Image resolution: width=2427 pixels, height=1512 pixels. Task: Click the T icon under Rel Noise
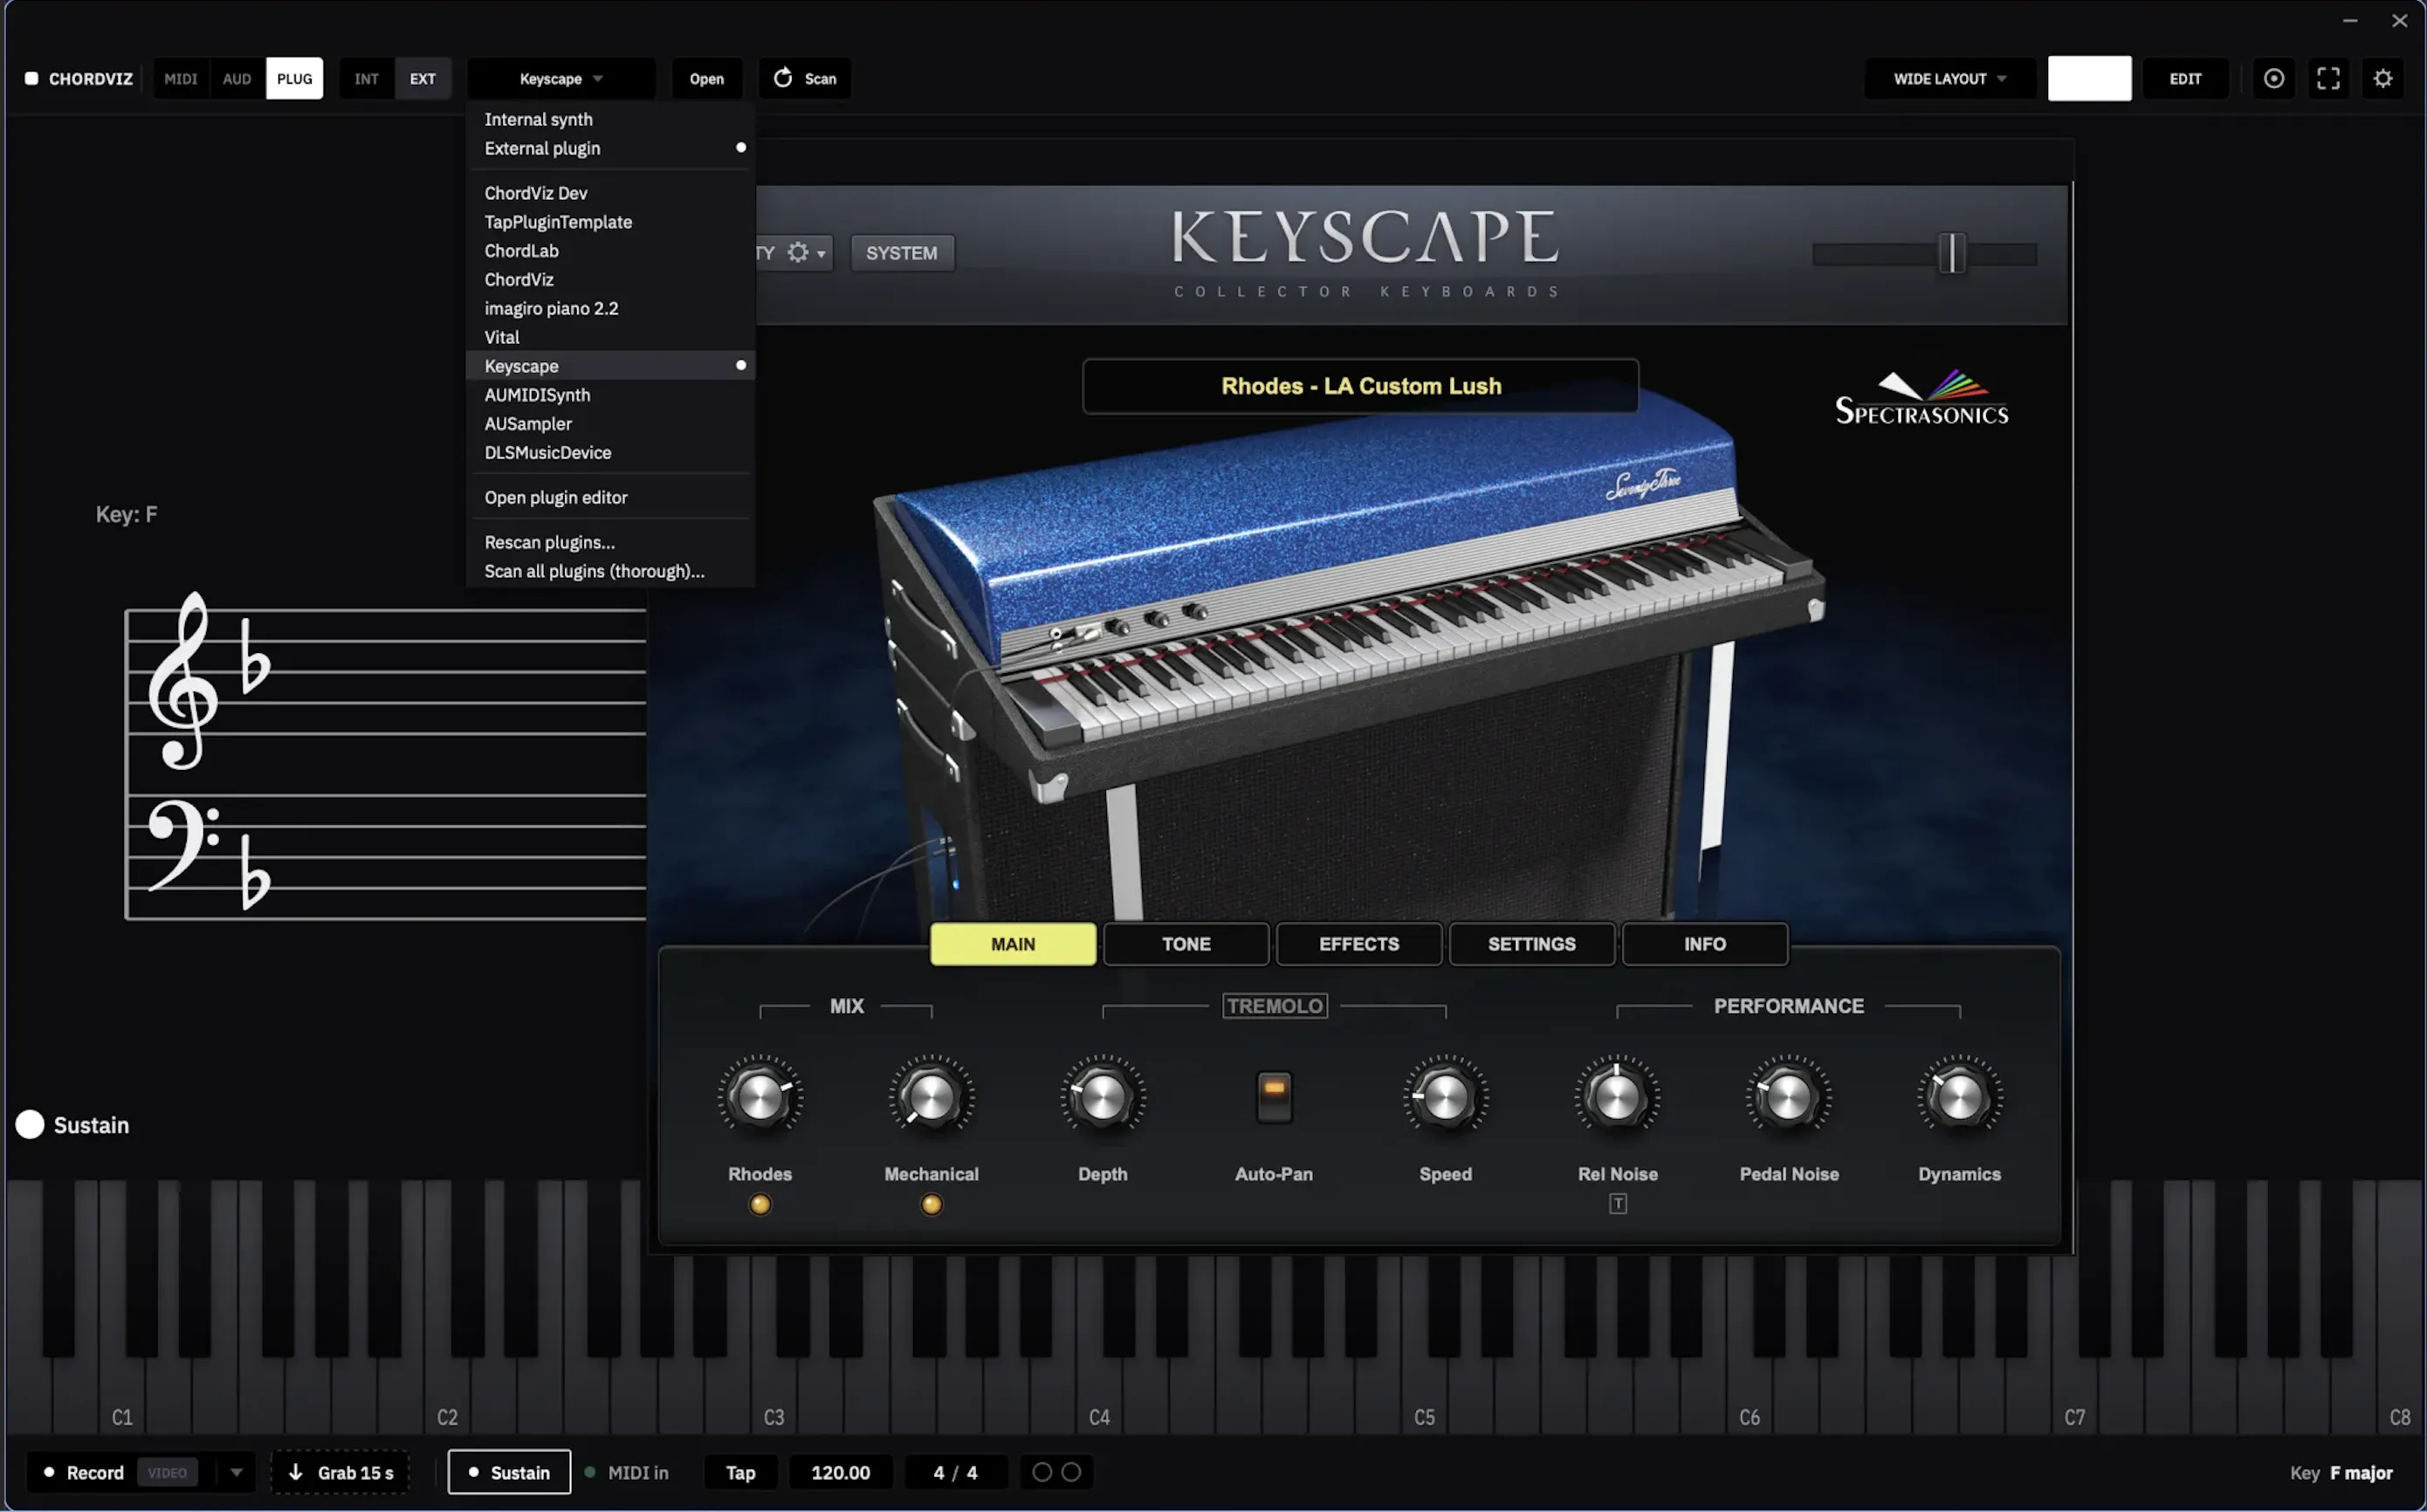(x=1617, y=1204)
